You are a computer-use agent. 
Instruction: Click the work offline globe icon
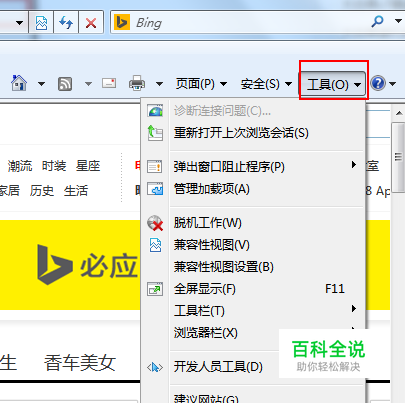point(155,223)
